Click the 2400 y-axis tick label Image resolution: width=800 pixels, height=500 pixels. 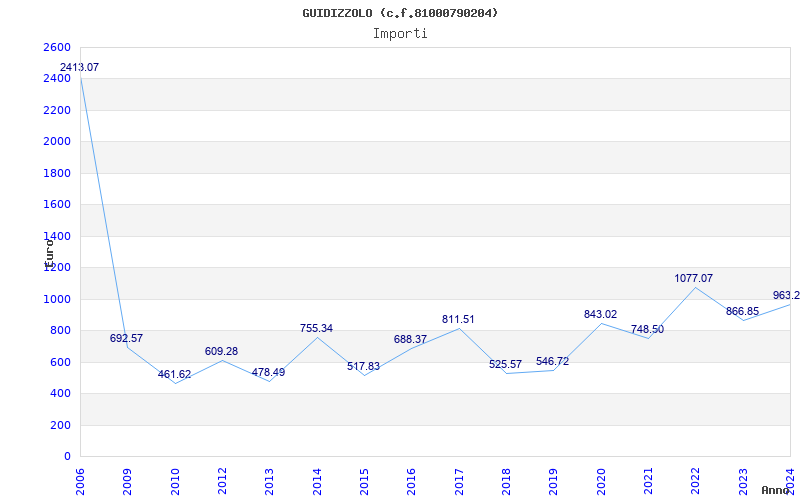[x=55, y=79]
